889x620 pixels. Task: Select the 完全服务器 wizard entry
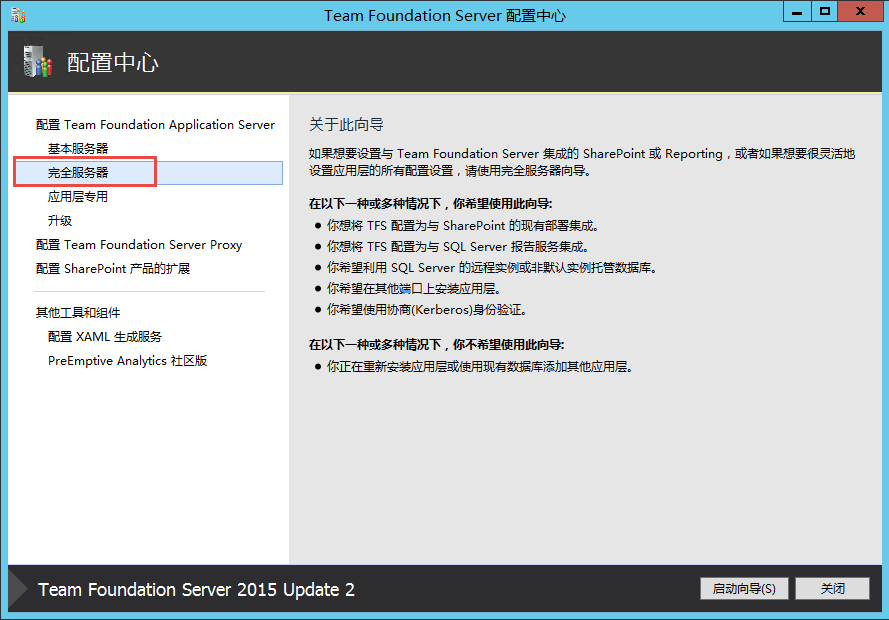(149, 172)
